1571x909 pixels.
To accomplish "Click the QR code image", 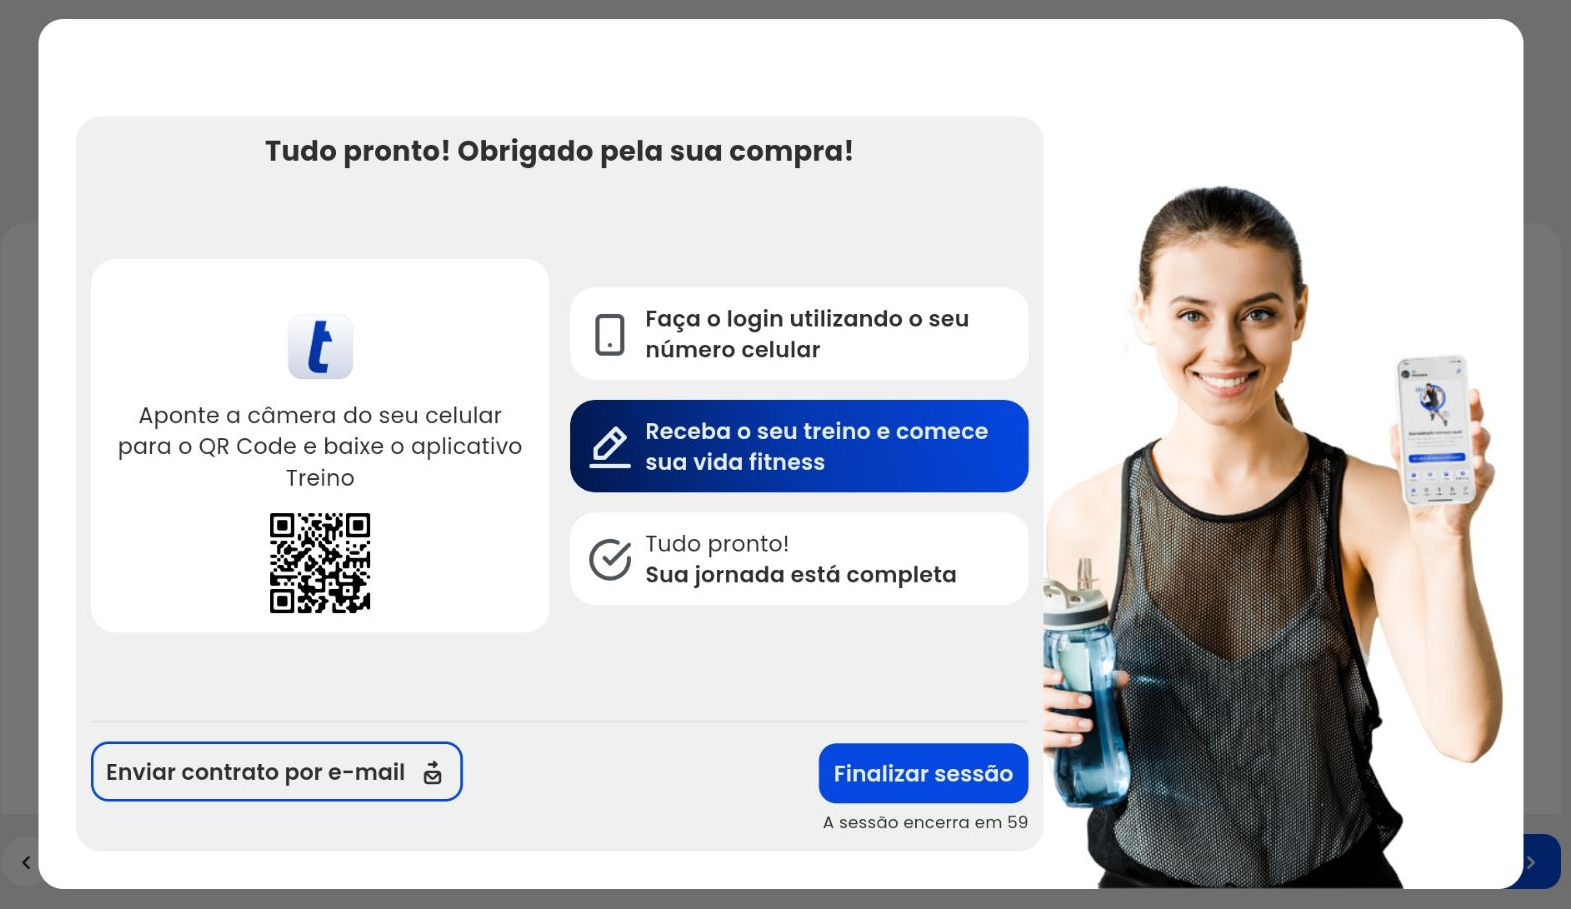I will (320, 563).
